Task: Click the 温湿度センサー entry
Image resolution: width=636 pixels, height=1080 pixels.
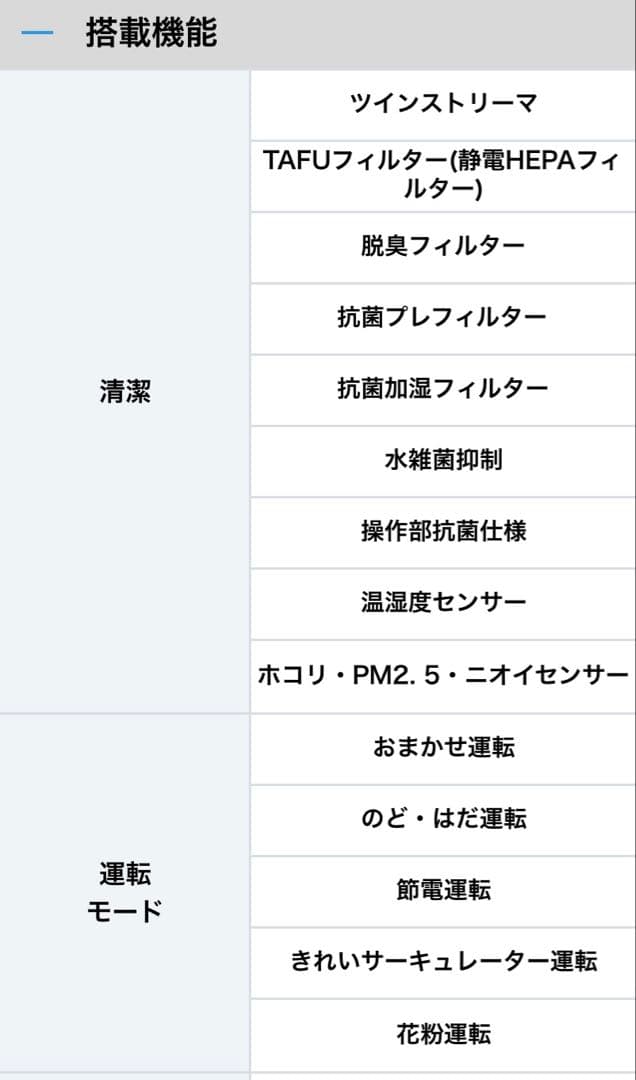Action: pyautogui.click(x=443, y=603)
